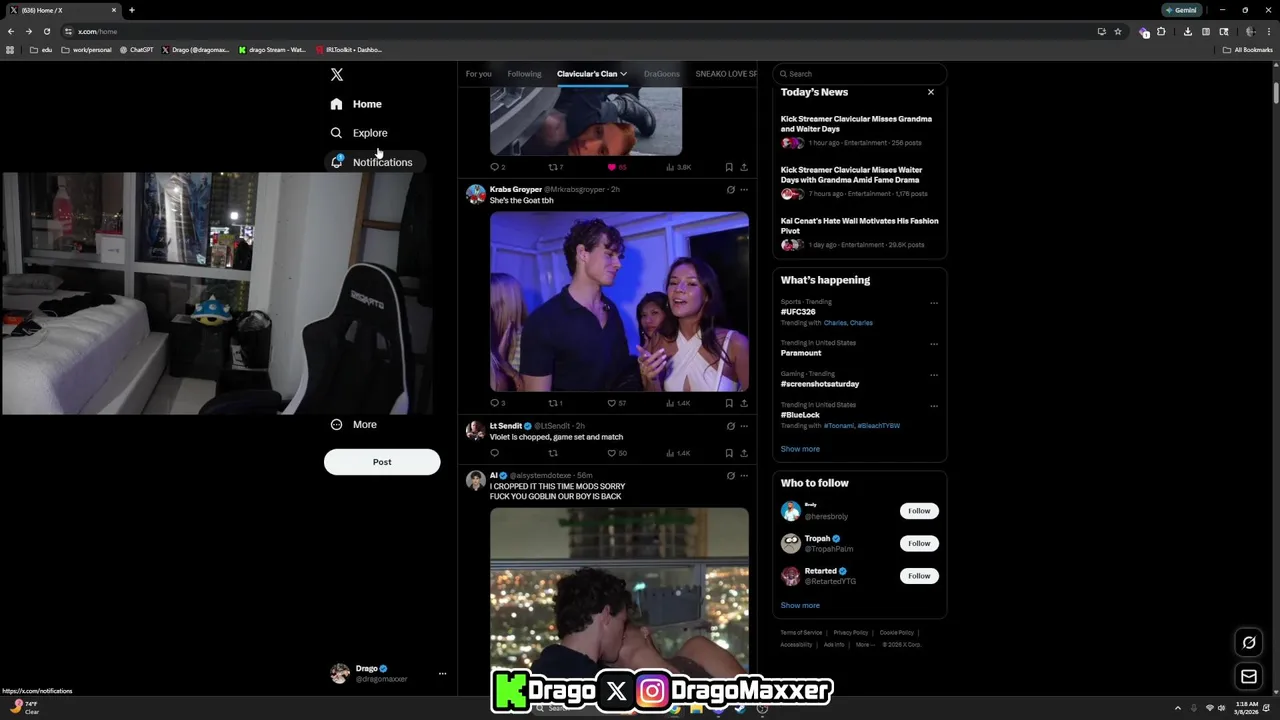Open All Bookmarks folder
Viewport: 1280px width, 720px height.
pyautogui.click(x=1247, y=49)
